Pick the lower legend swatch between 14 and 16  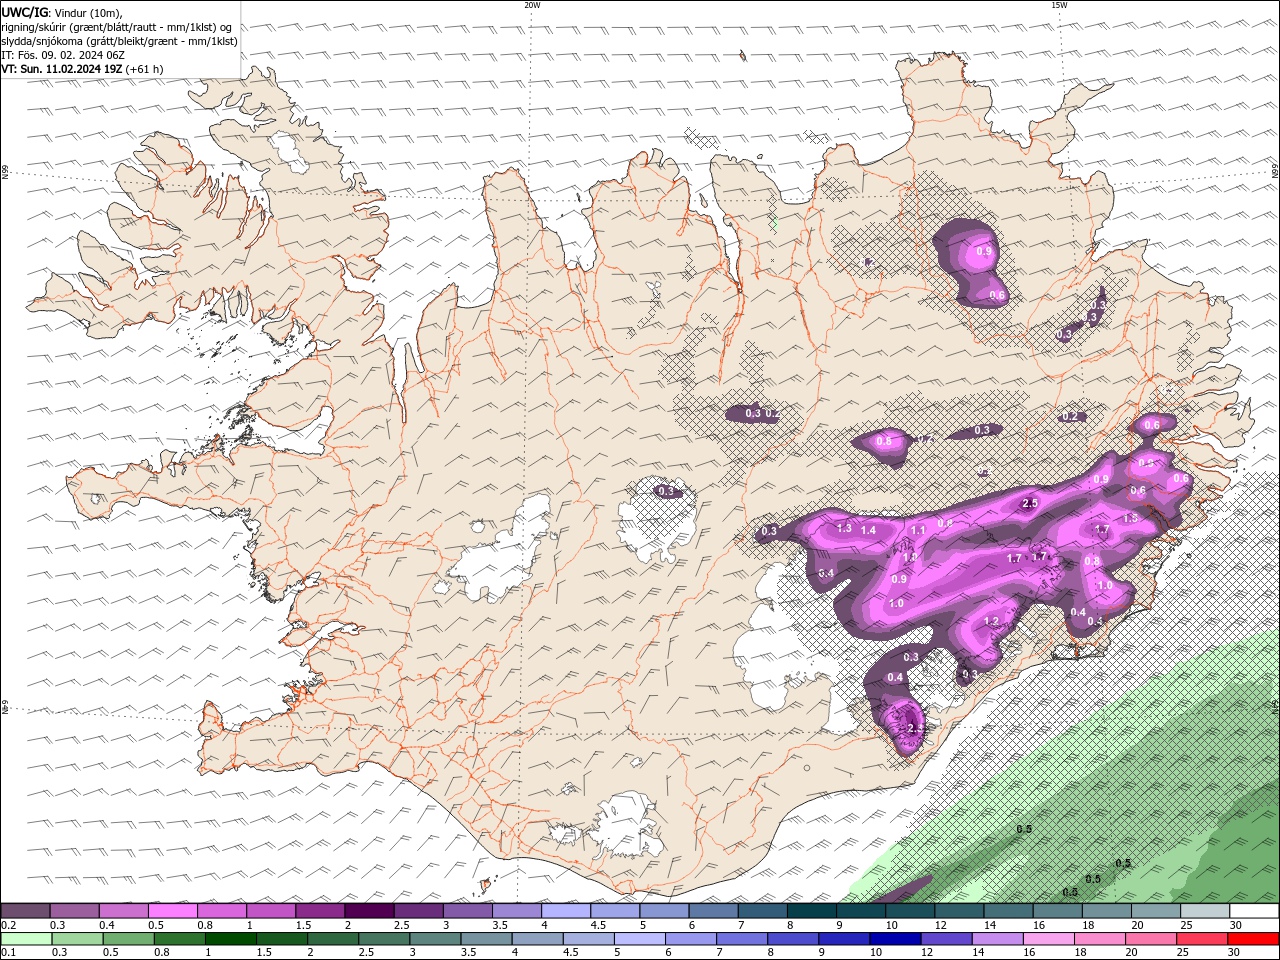point(998,939)
